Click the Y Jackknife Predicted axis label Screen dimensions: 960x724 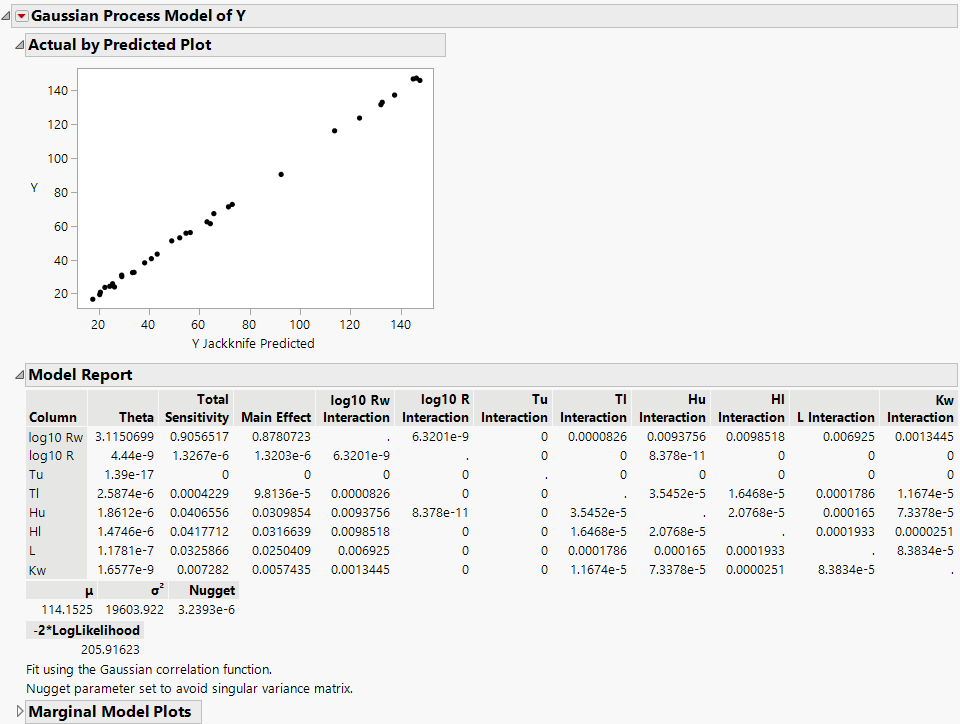[x=251, y=343]
